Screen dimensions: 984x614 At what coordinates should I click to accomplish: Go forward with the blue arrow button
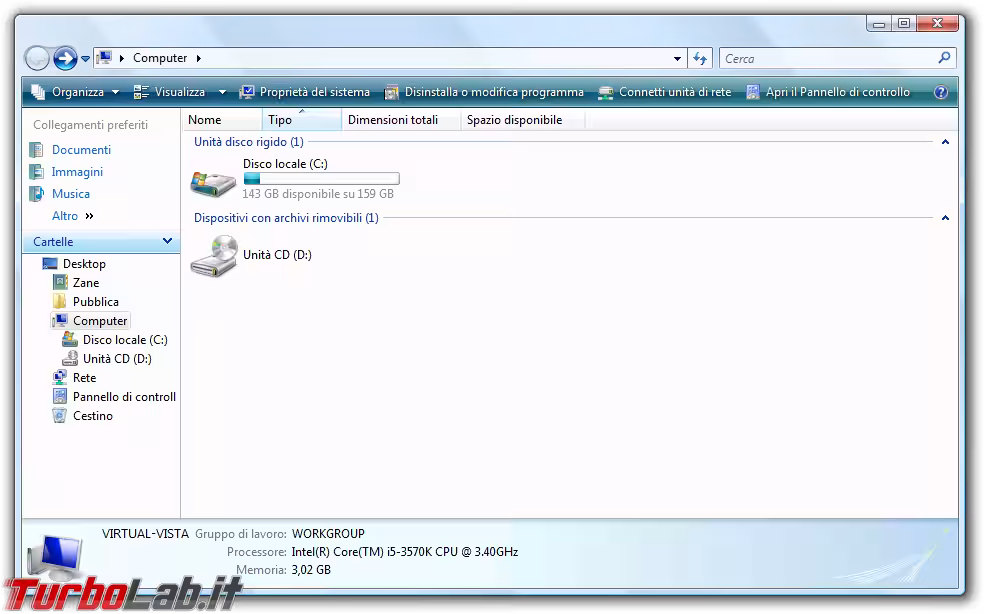click(x=65, y=58)
